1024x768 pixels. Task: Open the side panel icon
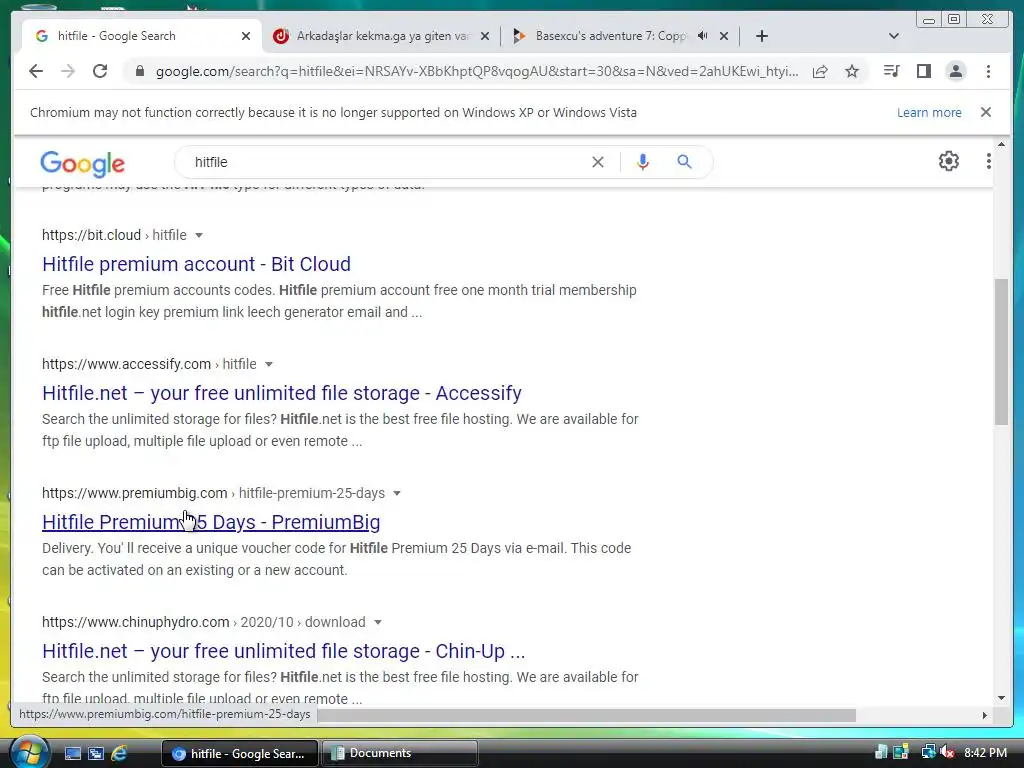(x=923, y=71)
